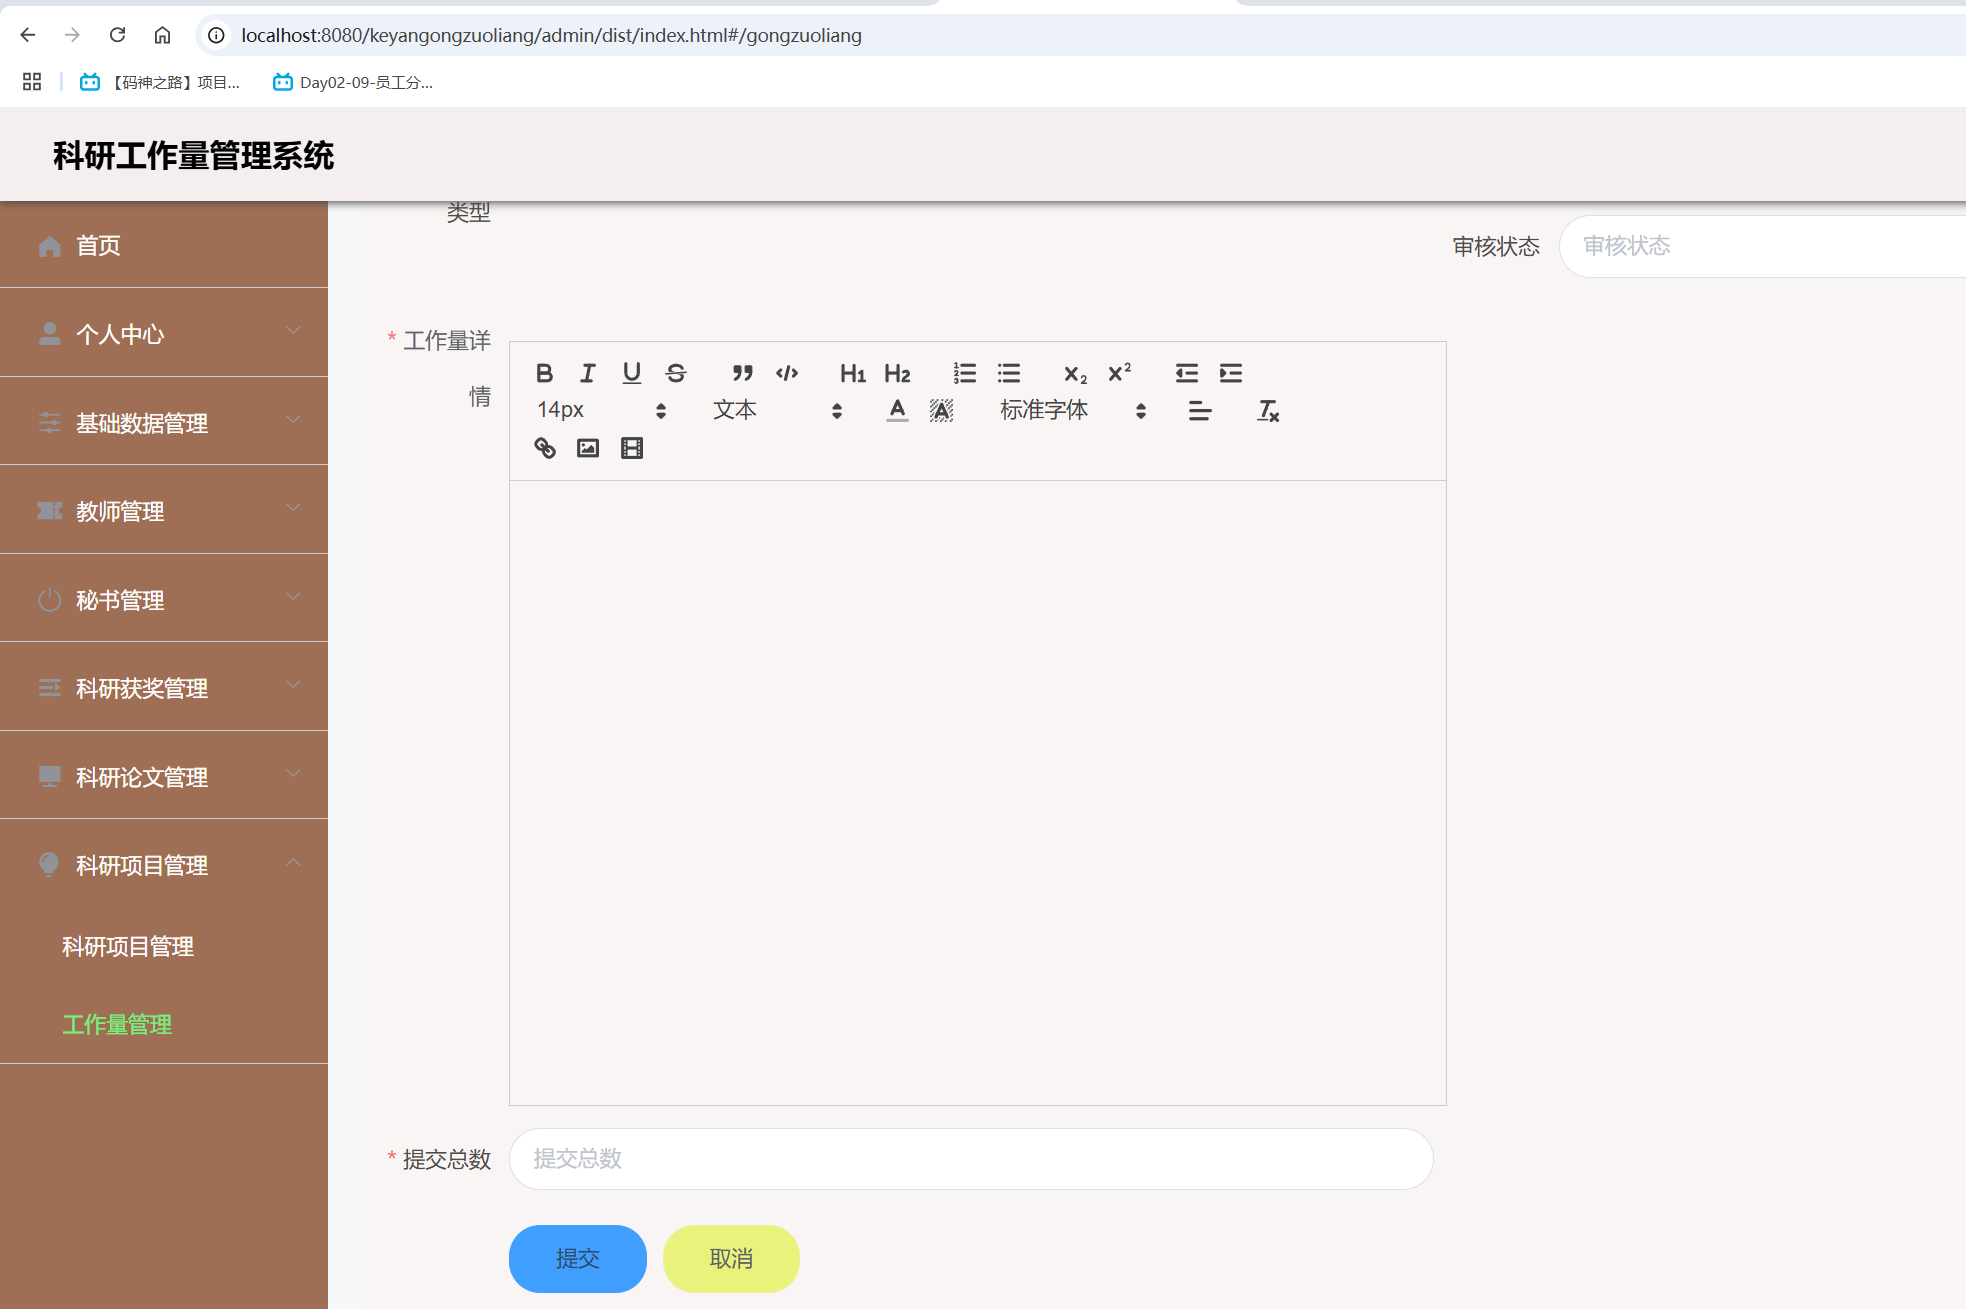Click the browser forward arrow
The height and width of the screenshot is (1309, 1966).
[72, 35]
